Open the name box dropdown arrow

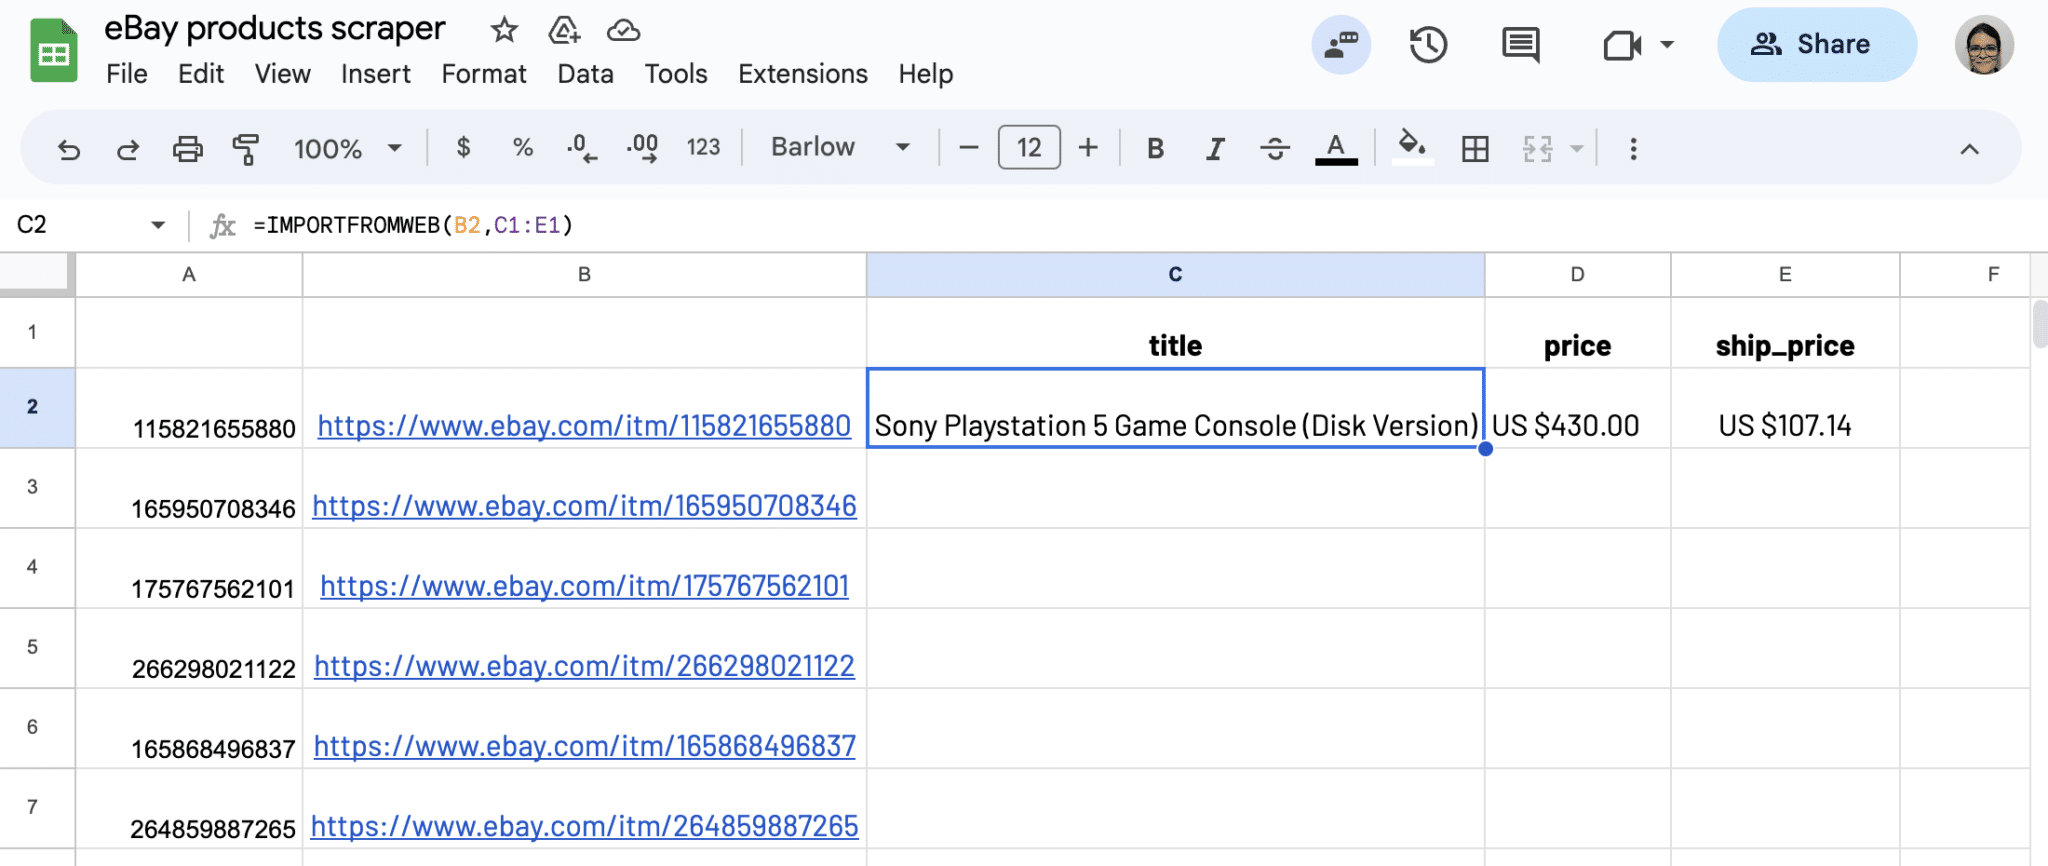pyautogui.click(x=158, y=225)
